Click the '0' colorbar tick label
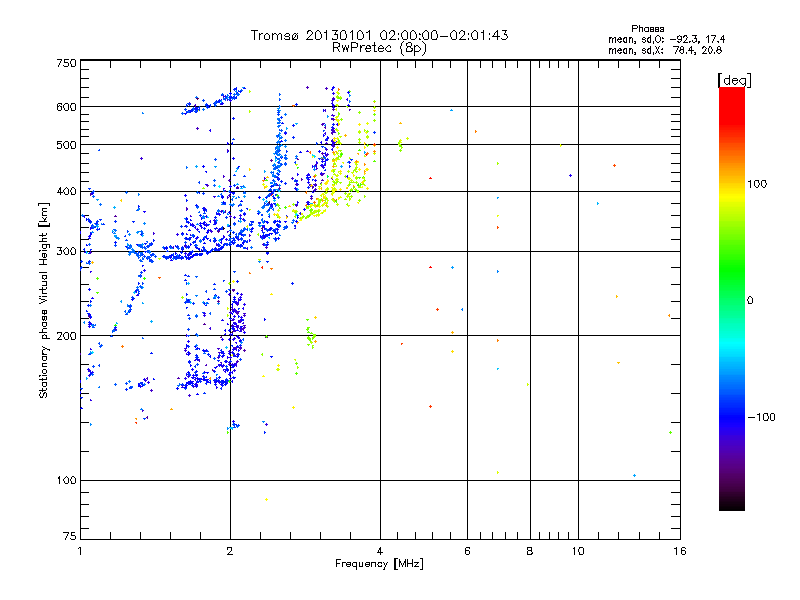The width and height of the screenshot is (800, 600). [x=751, y=301]
